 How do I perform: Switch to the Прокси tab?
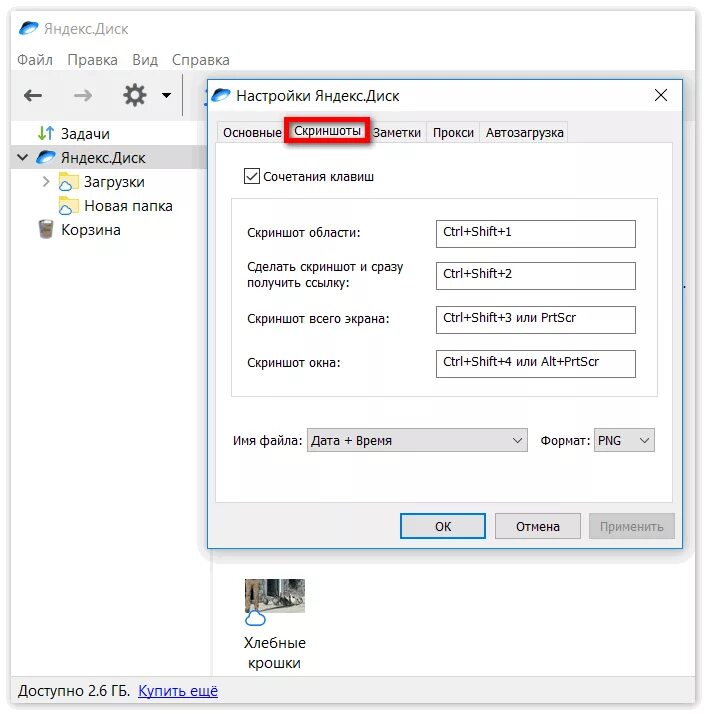(453, 133)
